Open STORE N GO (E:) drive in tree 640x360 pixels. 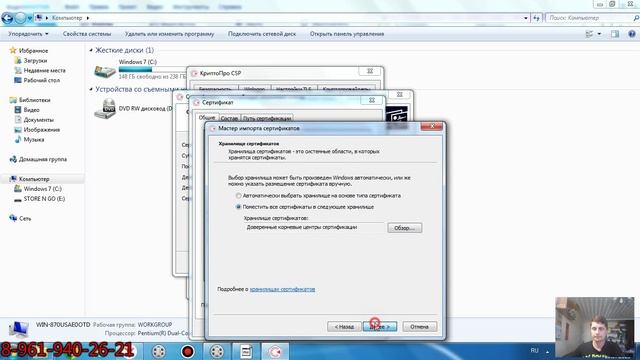coord(44,199)
